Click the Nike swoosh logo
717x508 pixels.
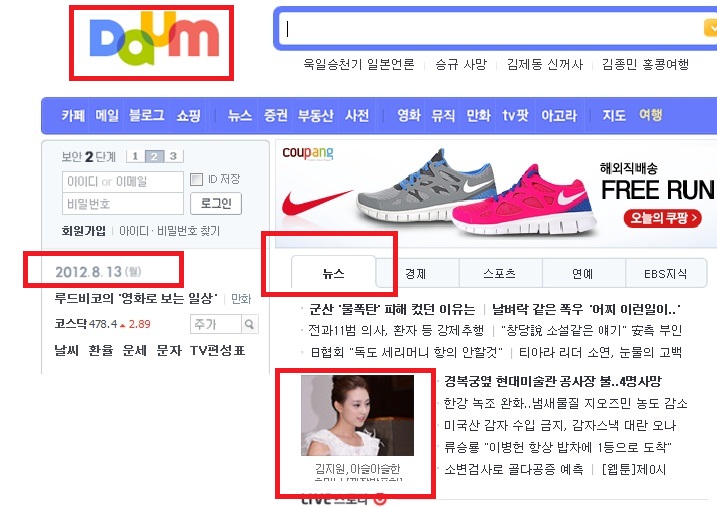pos(315,204)
